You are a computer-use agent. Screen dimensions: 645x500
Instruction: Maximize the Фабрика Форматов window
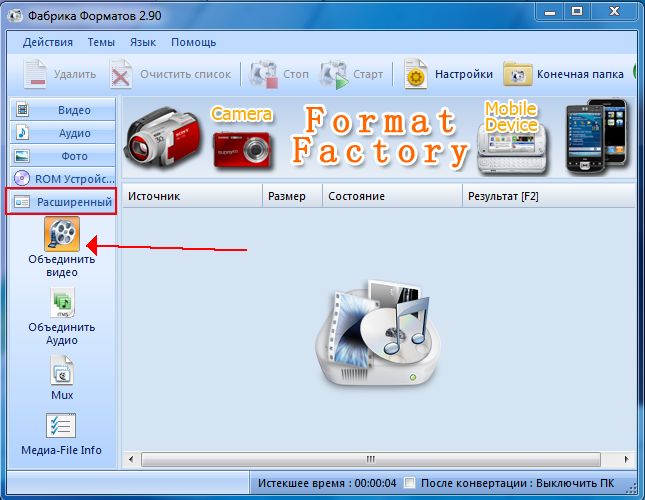[x=578, y=12]
